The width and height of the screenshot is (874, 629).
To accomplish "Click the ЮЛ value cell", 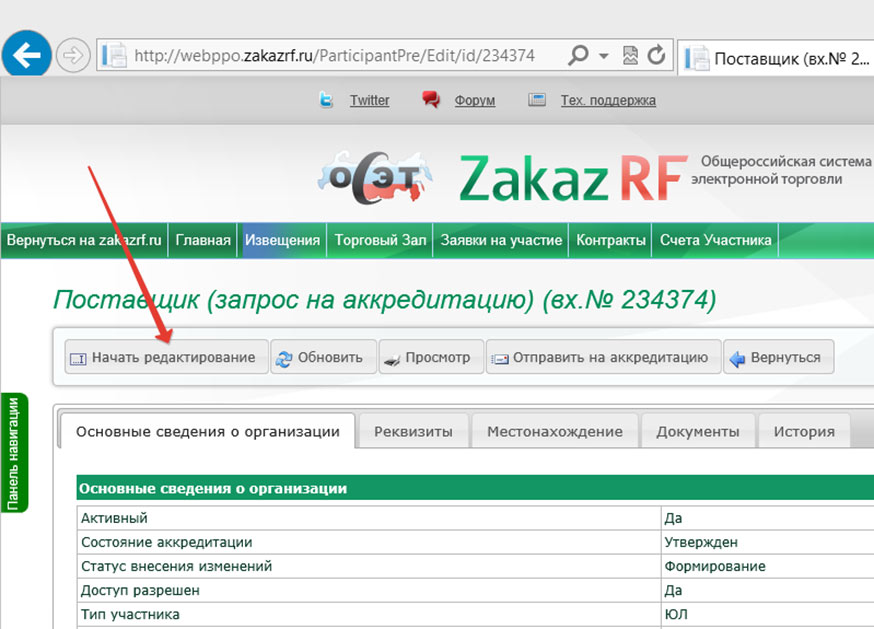I will (x=768, y=614).
